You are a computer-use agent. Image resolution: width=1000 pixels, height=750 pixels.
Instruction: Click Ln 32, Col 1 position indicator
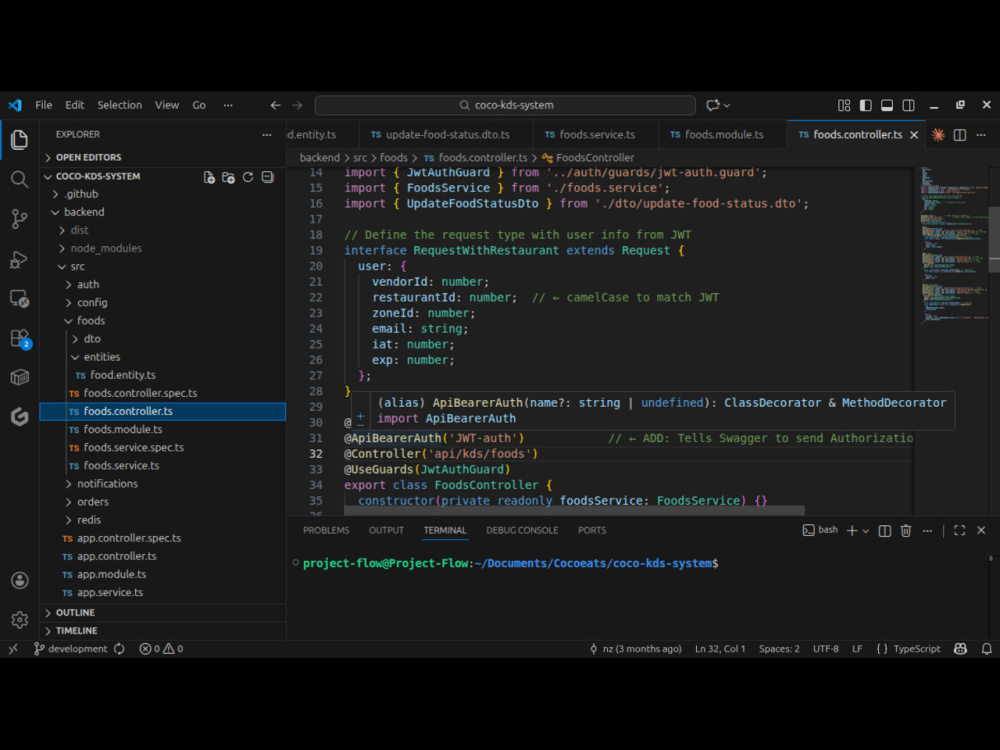[x=720, y=649]
